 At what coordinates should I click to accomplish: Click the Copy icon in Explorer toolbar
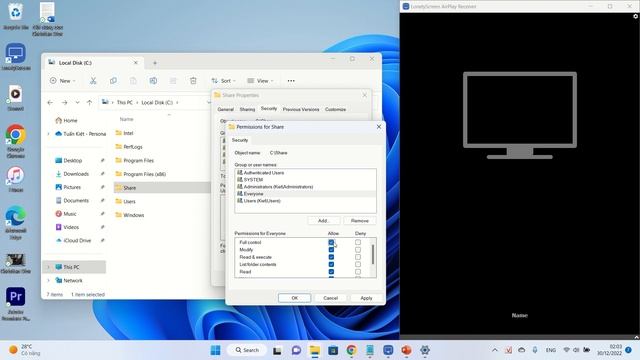pos(113,81)
